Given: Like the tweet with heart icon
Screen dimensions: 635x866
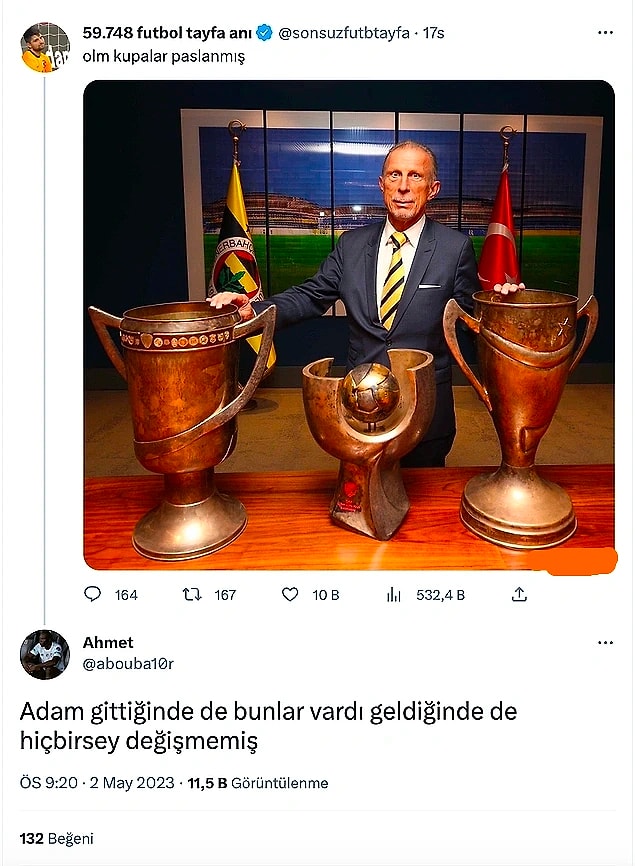Looking at the screenshot, I should tap(290, 594).
